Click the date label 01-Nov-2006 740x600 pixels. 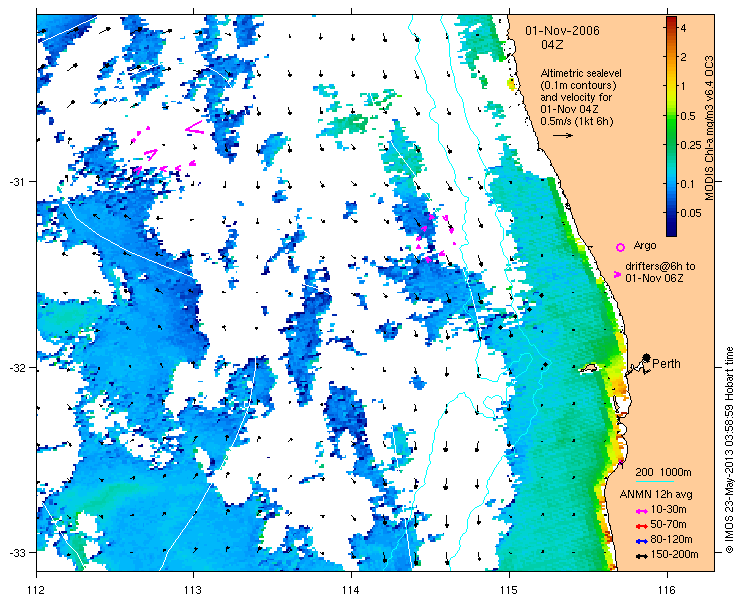tap(563, 31)
